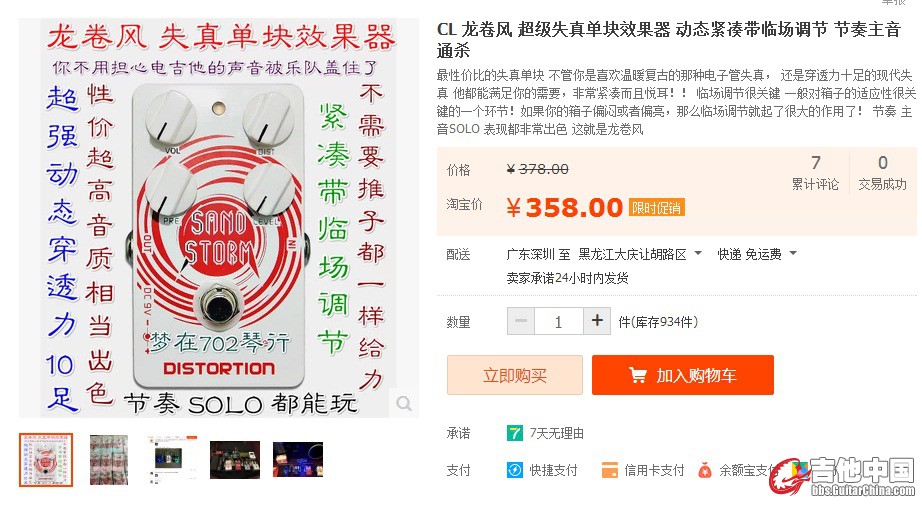
Task: Click the 限时促销 promotion tag
Action: point(656,208)
